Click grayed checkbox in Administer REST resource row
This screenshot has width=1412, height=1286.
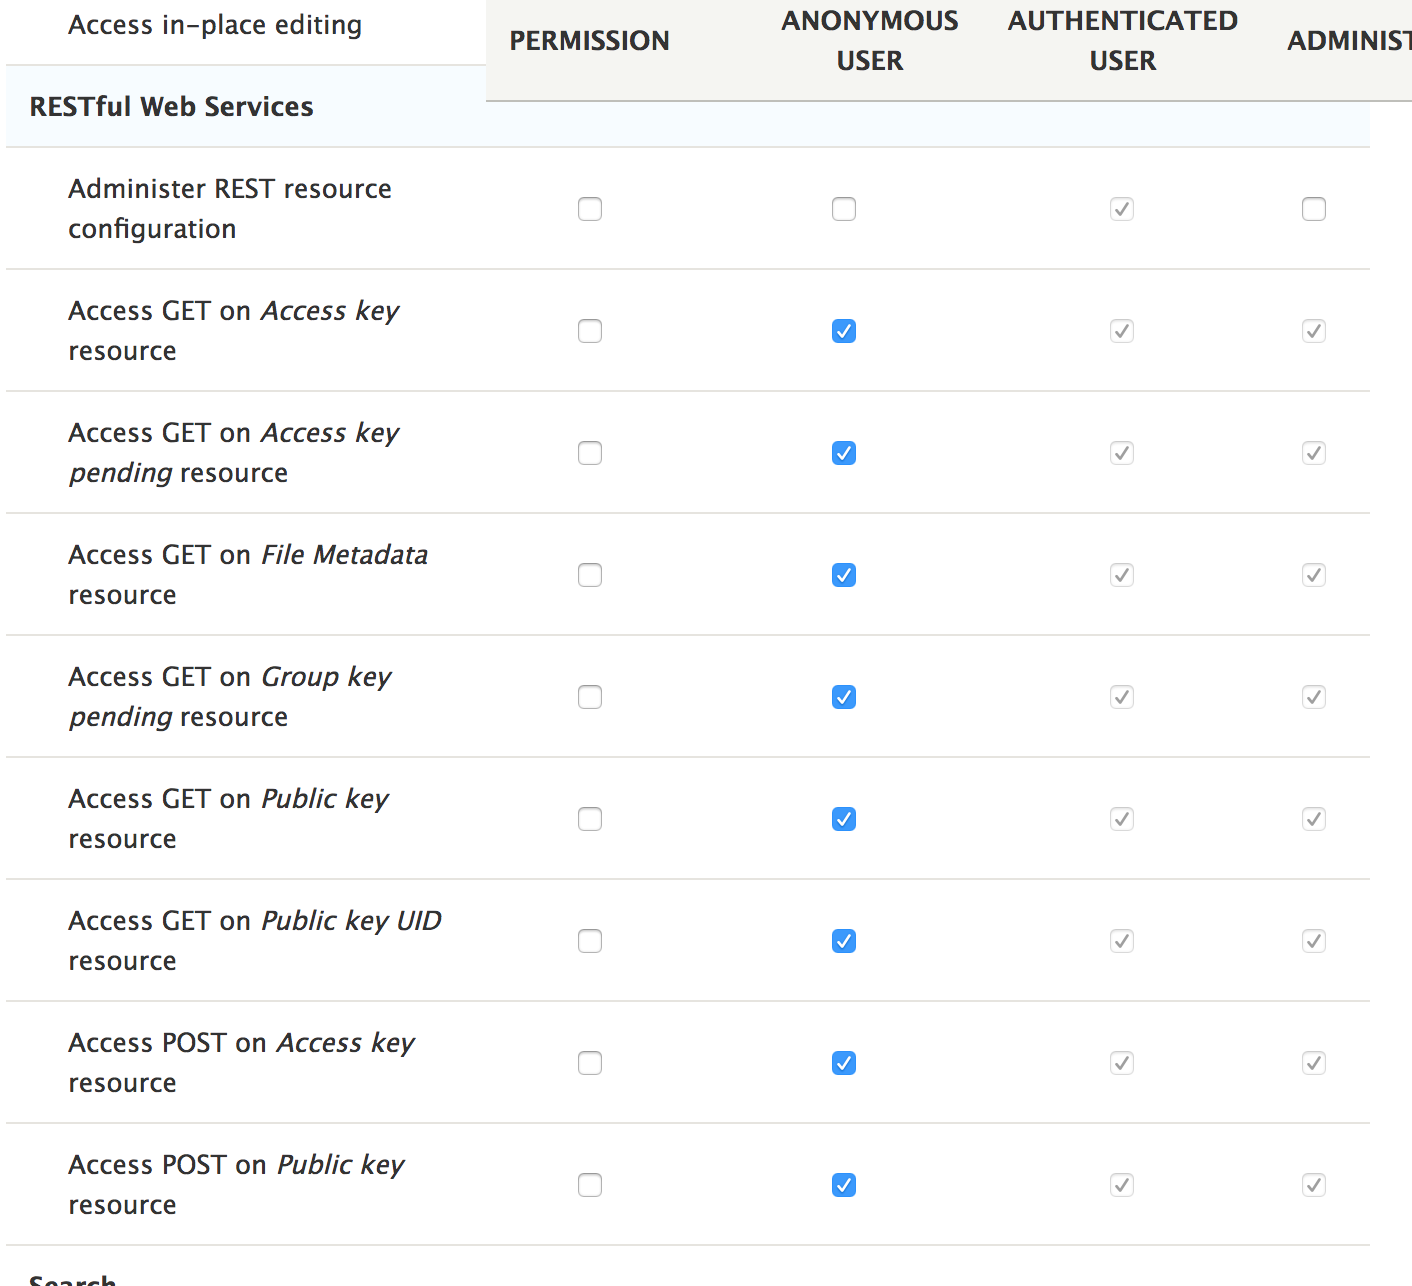pos(1122,209)
